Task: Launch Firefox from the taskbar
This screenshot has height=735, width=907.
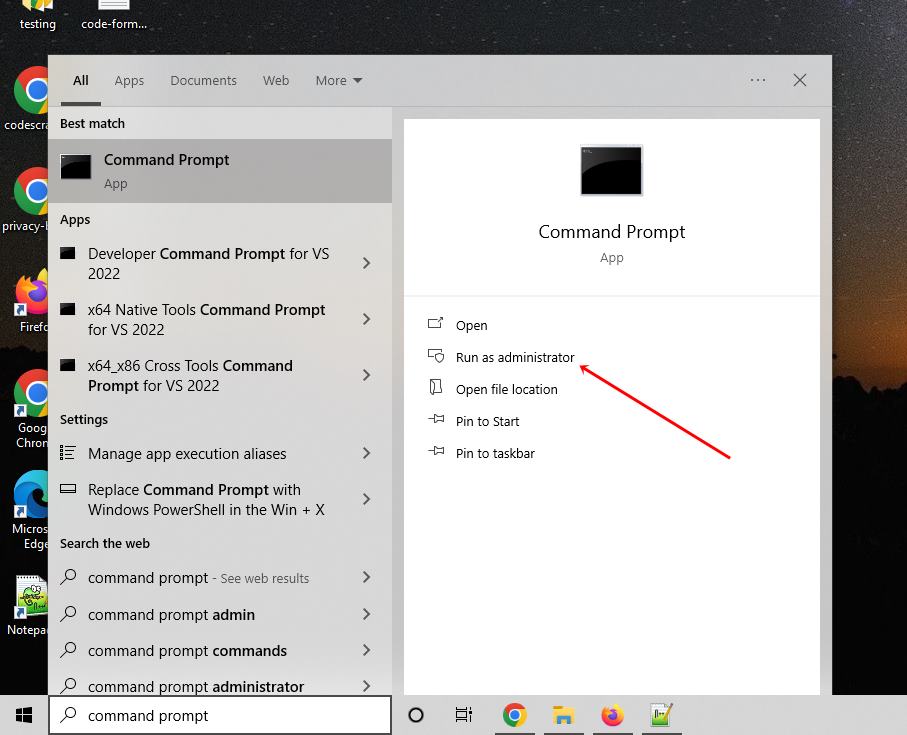Action: pos(612,716)
